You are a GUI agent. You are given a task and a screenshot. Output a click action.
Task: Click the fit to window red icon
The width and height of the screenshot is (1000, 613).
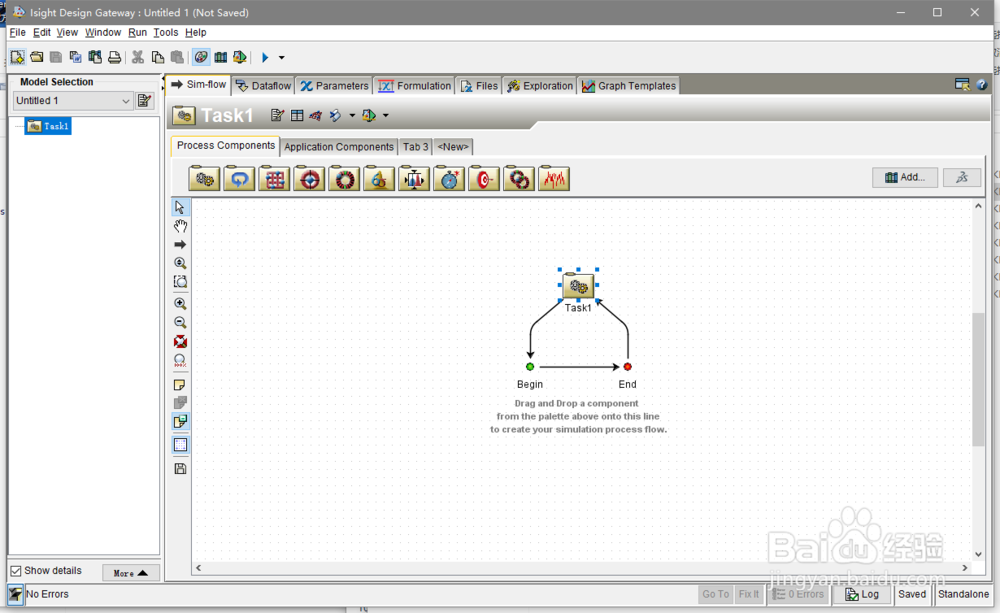click(180, 341)
